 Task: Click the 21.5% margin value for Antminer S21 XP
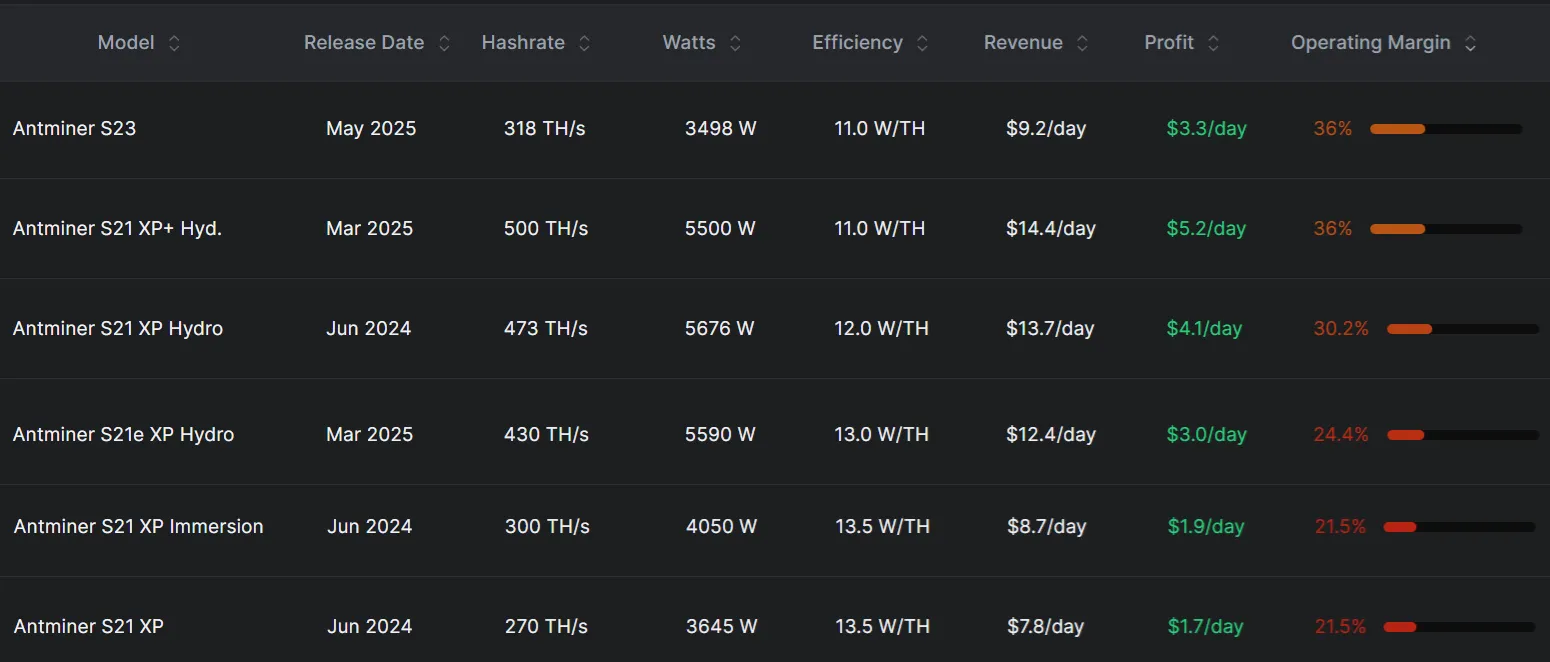pos(1340,626)
